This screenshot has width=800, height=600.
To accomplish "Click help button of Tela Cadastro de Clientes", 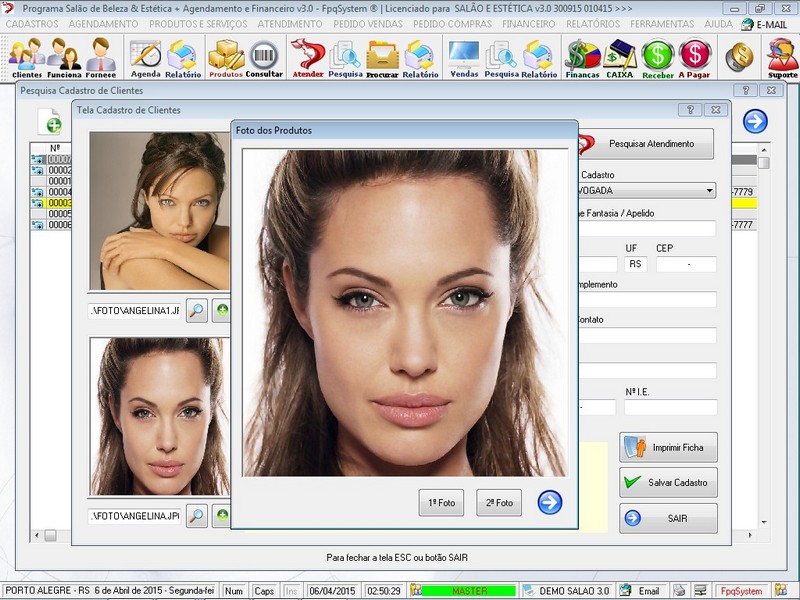I will click(690, 110).
